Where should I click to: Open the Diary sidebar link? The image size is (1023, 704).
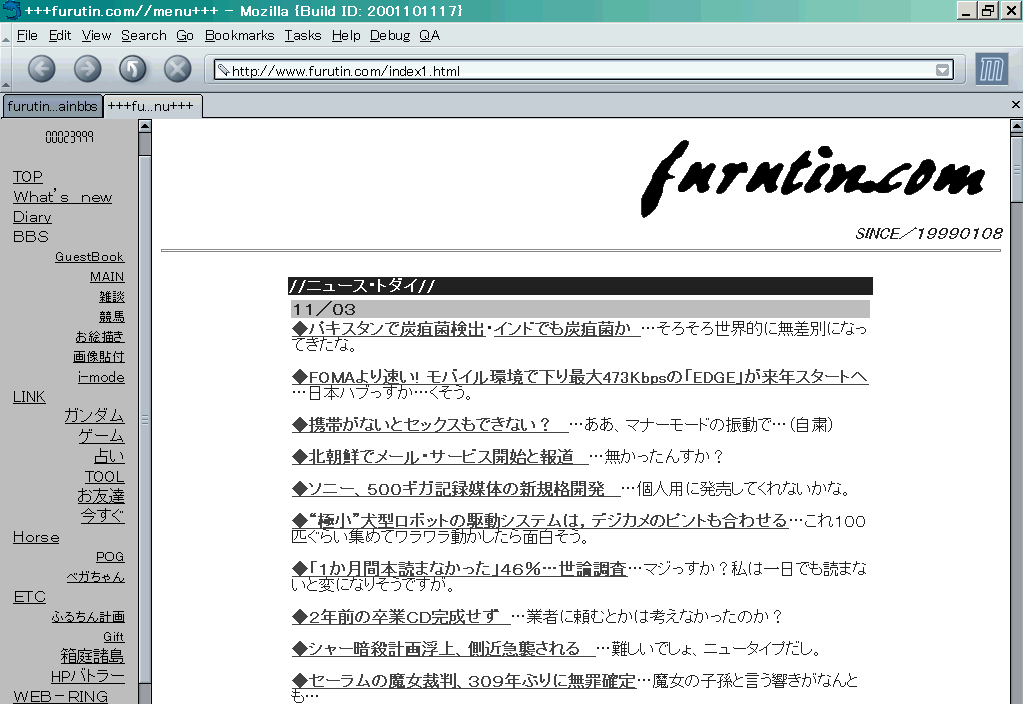[32, 217]
